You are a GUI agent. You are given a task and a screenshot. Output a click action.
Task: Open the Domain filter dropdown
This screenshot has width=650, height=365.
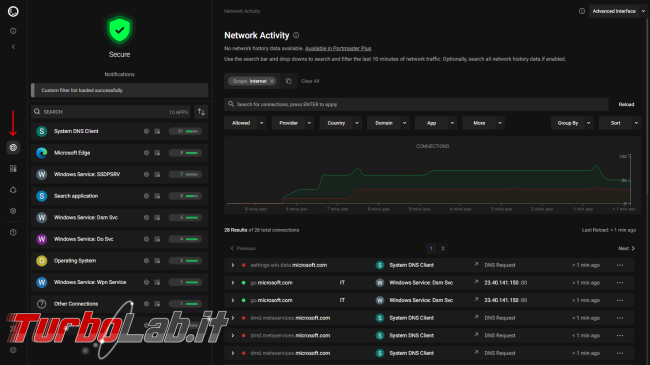(x=388, y=123)
